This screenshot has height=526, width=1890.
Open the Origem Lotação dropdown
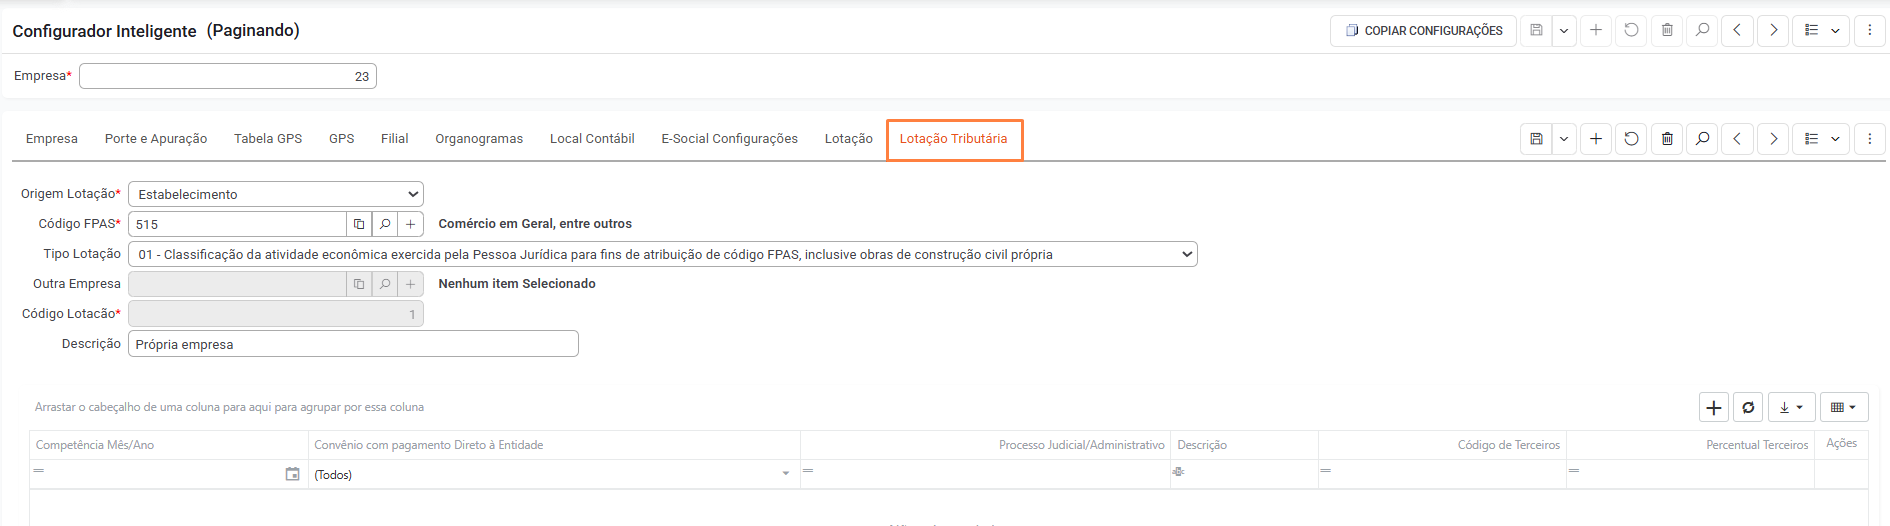[x=276, y=194]
